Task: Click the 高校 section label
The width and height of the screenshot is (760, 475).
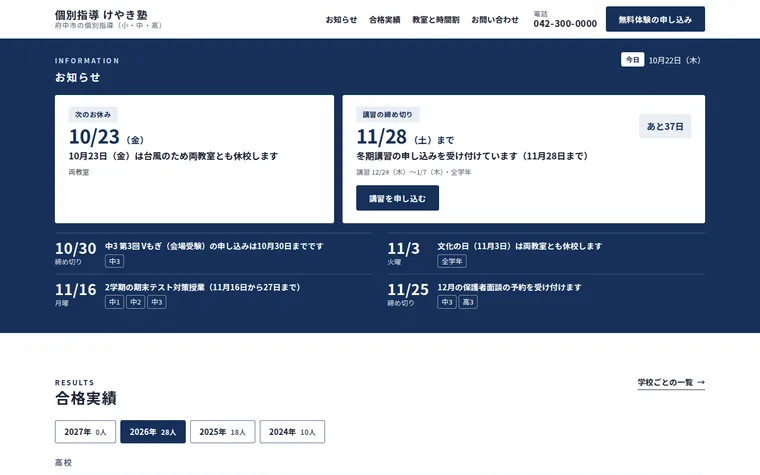Action: pyautogui.click(x=63, y=462)
